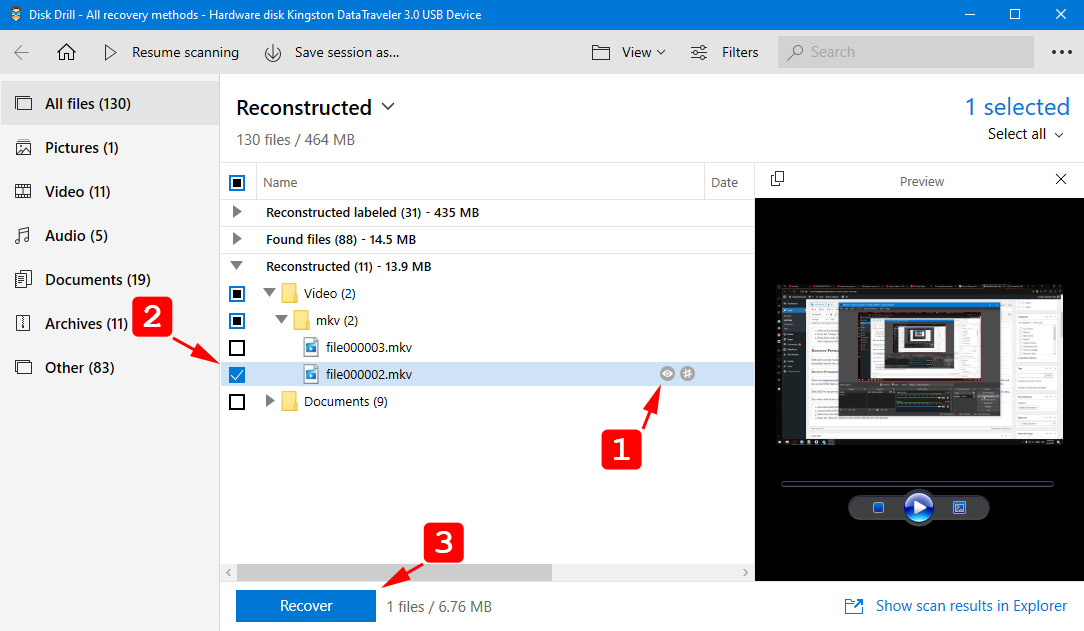The height and width of the screenshot is (631, 1084).
Task: Click the eye preview icon beside file000002.mkv
Action: (667, 374)
